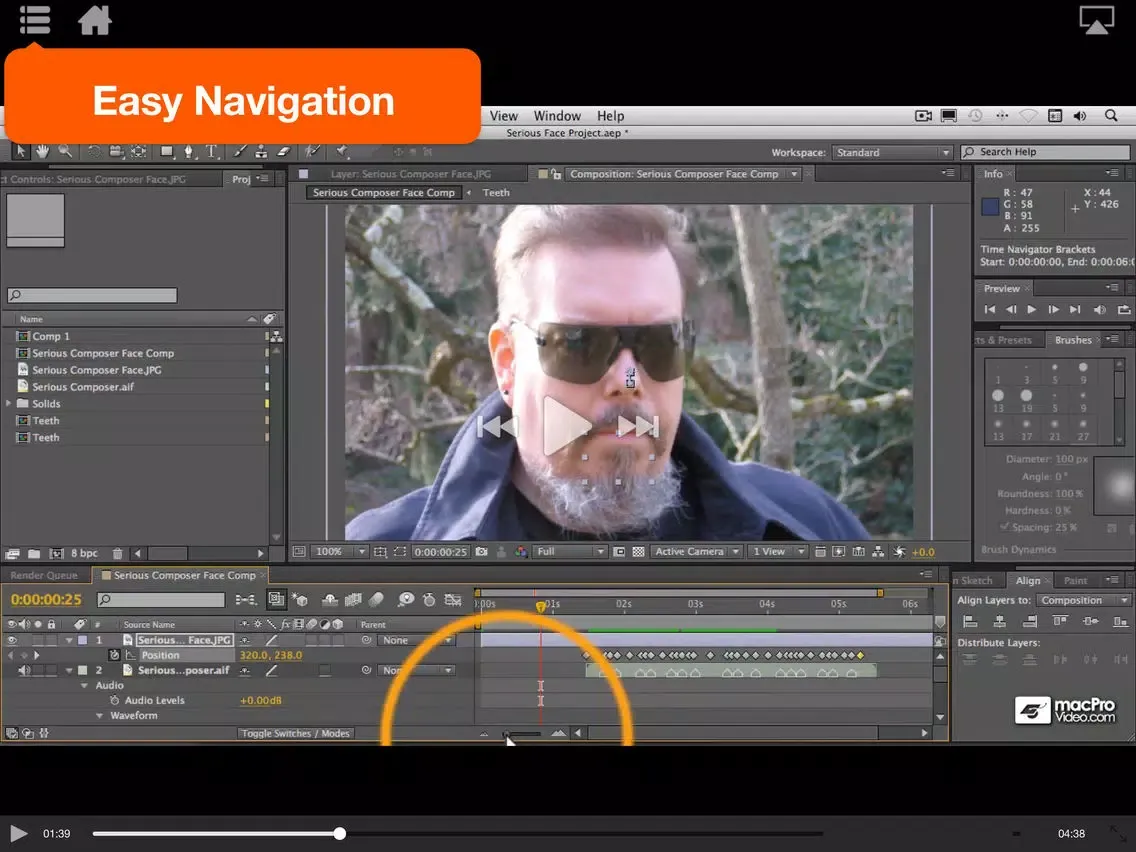This screenshot has width=1136, height=852.
Task: Align layers to left edge
Action: pos(970,621)
